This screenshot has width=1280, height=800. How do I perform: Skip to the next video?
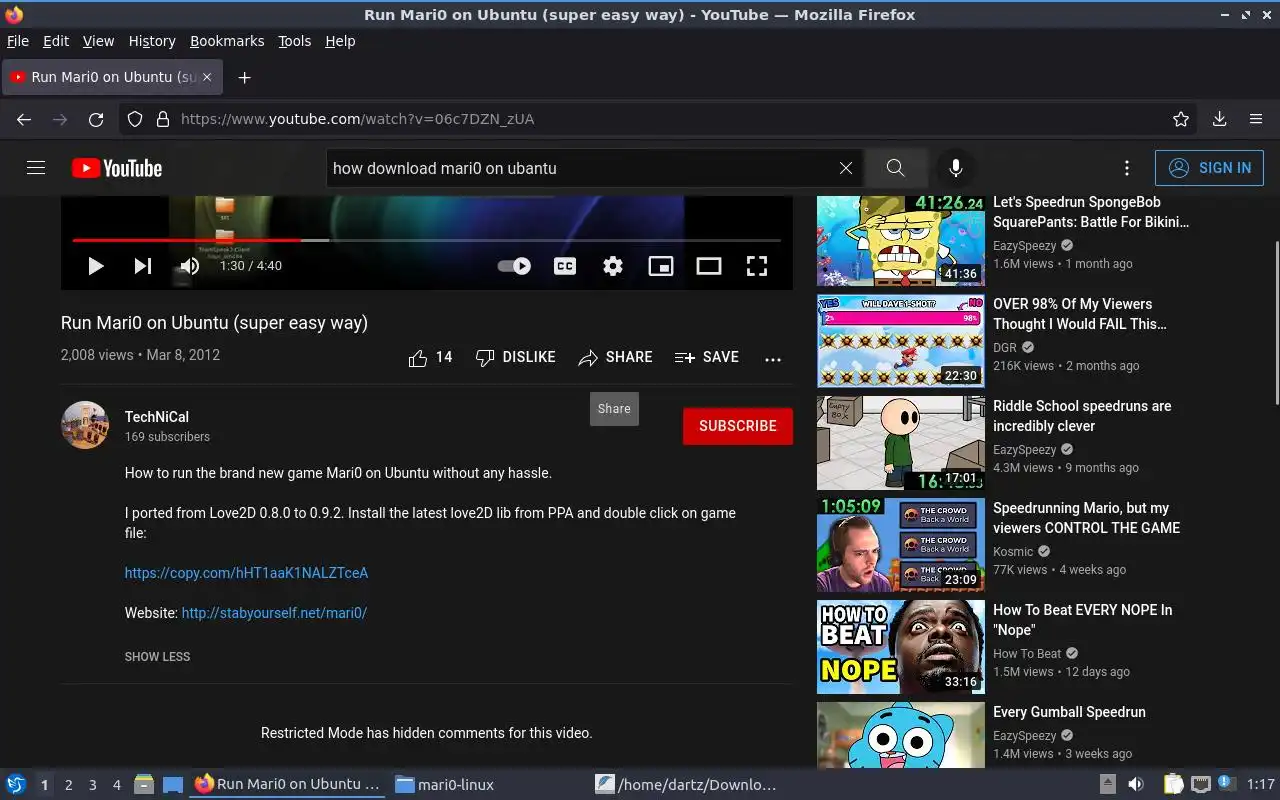[x=143, y=266]
